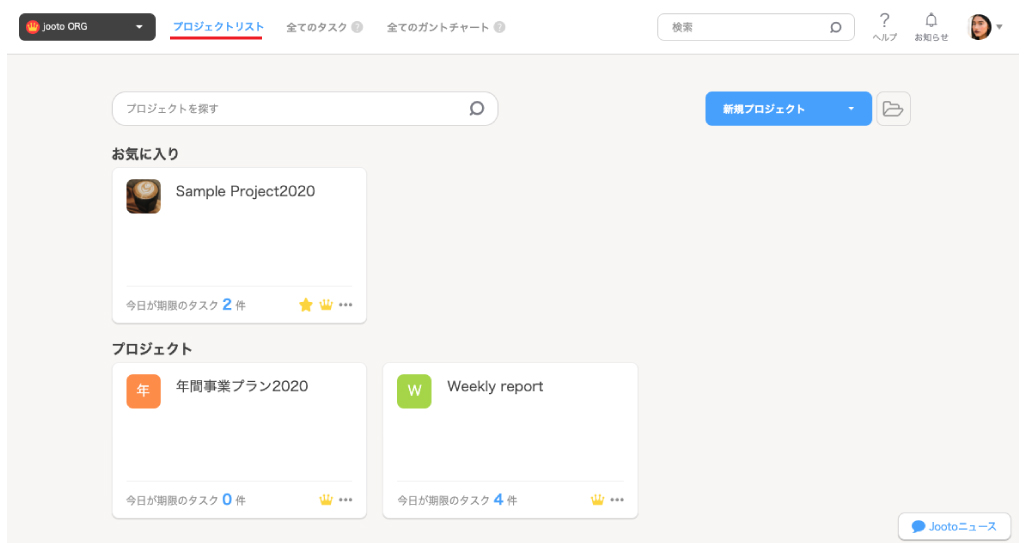Image resolution: width=1025 pixels, height=543 pixels.
Task: Click the 新規プロジェクト button
Action: [765, 109]
